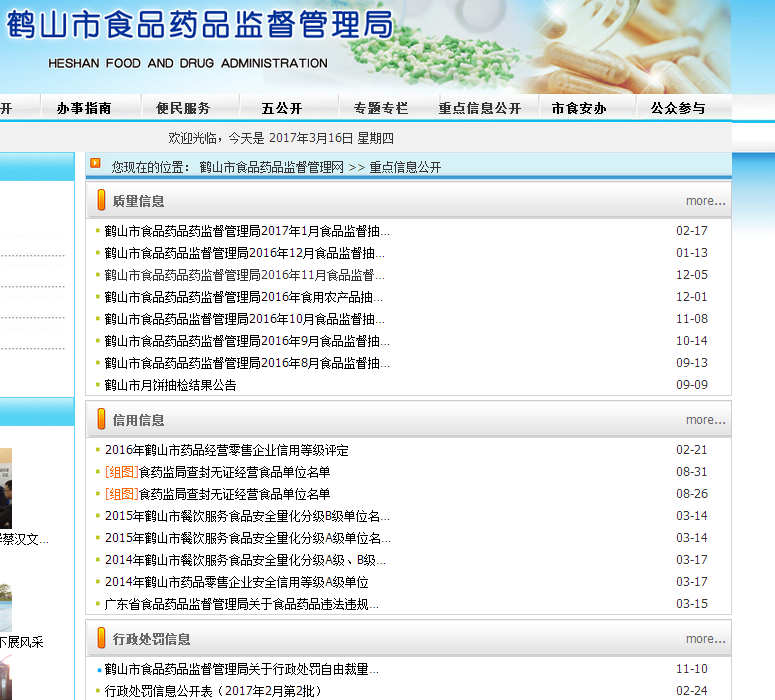Open the 办事指南 navigation menu
775x700 pixels.
pos(84,109)
